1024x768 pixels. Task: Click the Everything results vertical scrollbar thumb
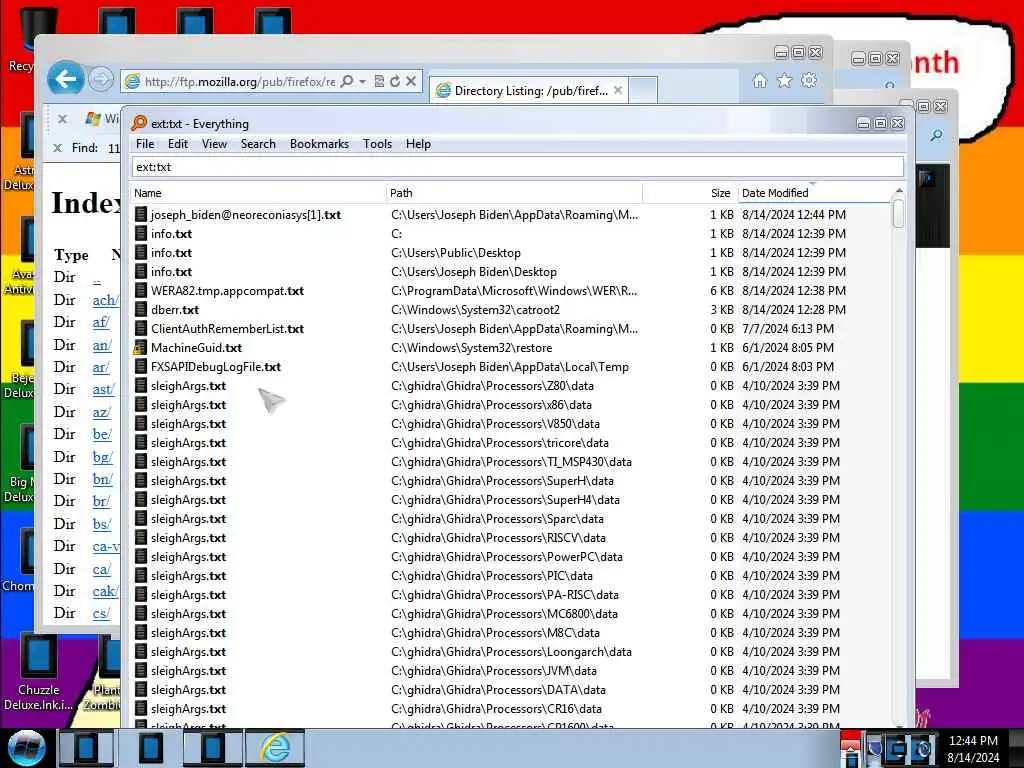pos(899,214)
